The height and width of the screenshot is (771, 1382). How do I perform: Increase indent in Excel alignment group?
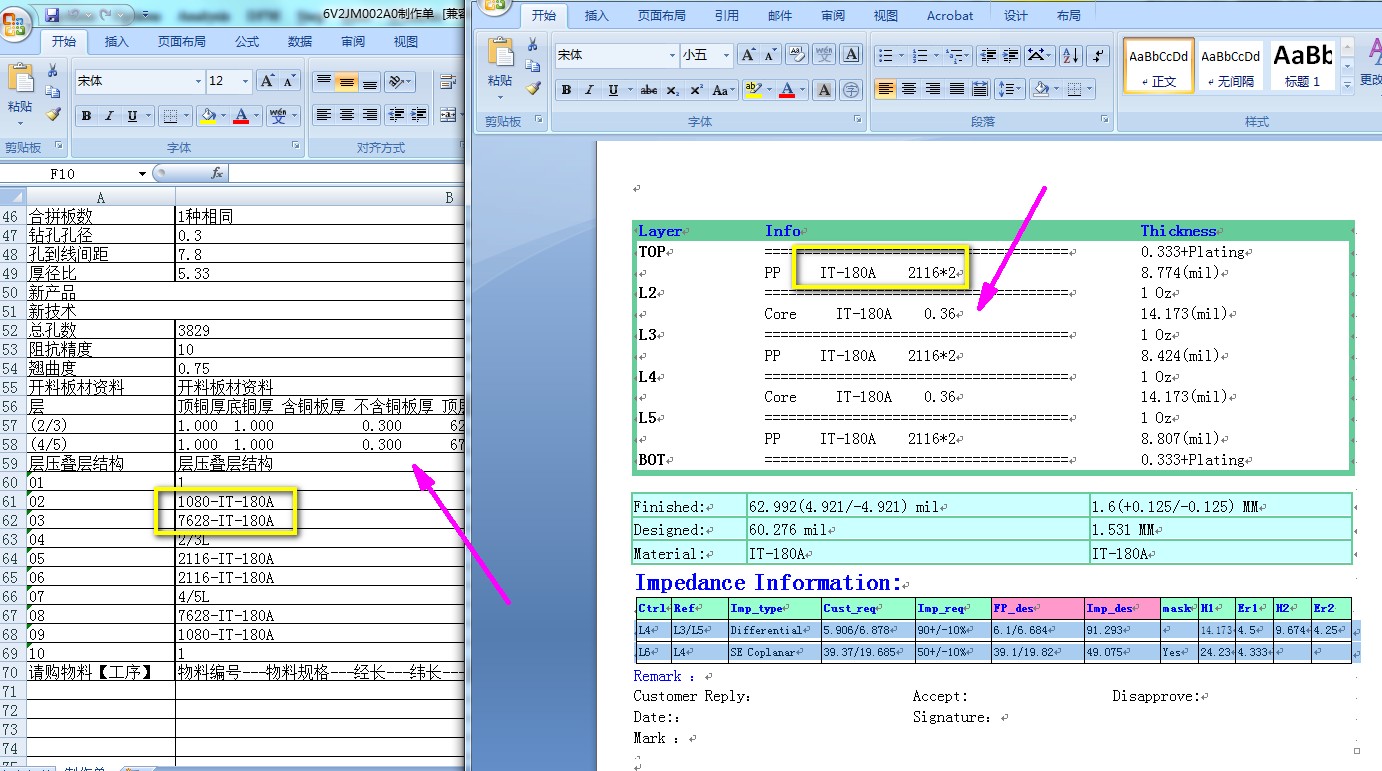tap(418, 116)
